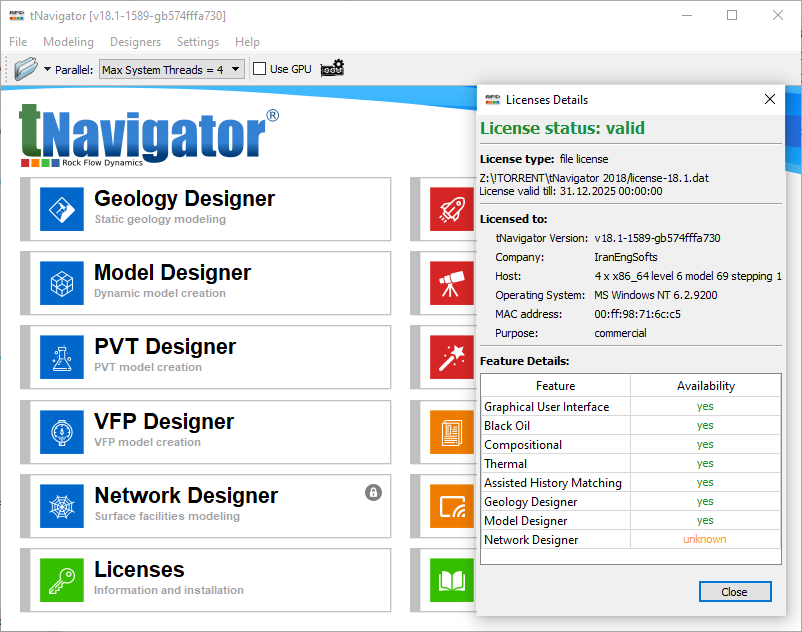Click the license file path text

[594, 178]
